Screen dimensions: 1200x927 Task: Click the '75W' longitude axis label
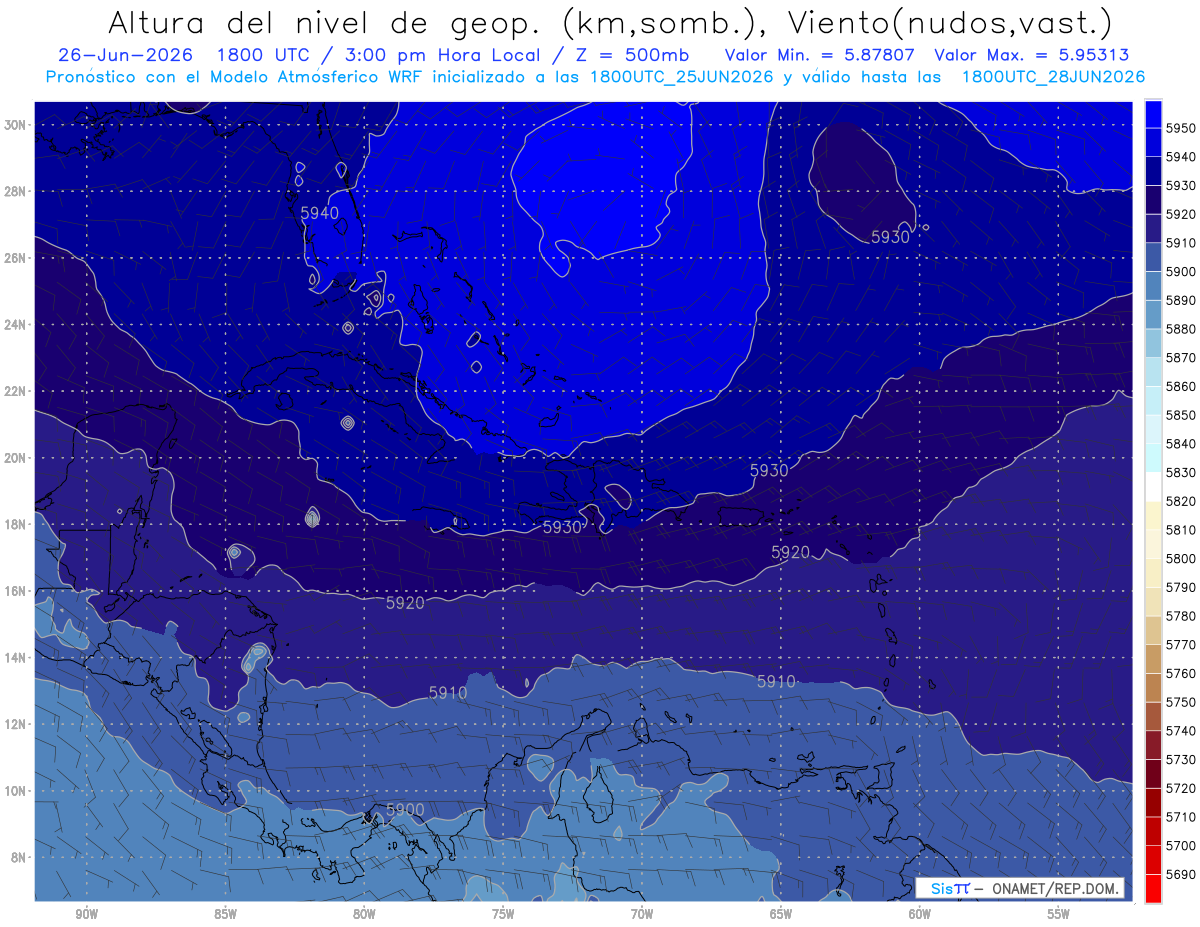(x=503, y=914)
